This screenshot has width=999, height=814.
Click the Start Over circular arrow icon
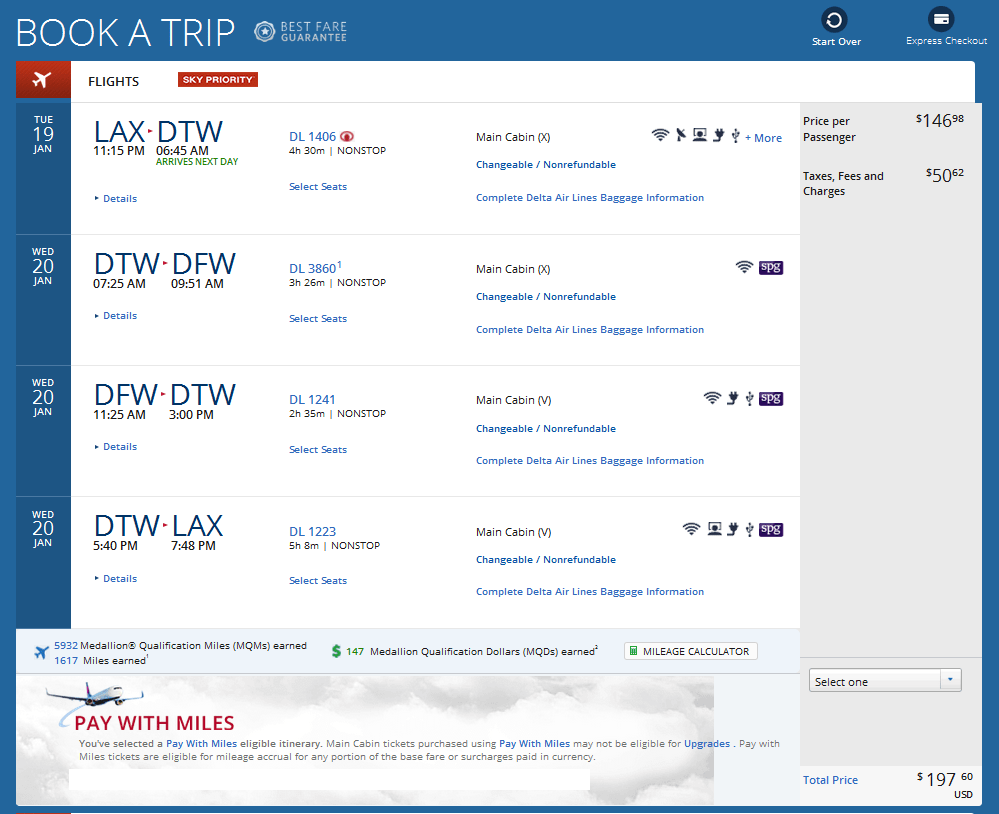(x=834, y=20)
